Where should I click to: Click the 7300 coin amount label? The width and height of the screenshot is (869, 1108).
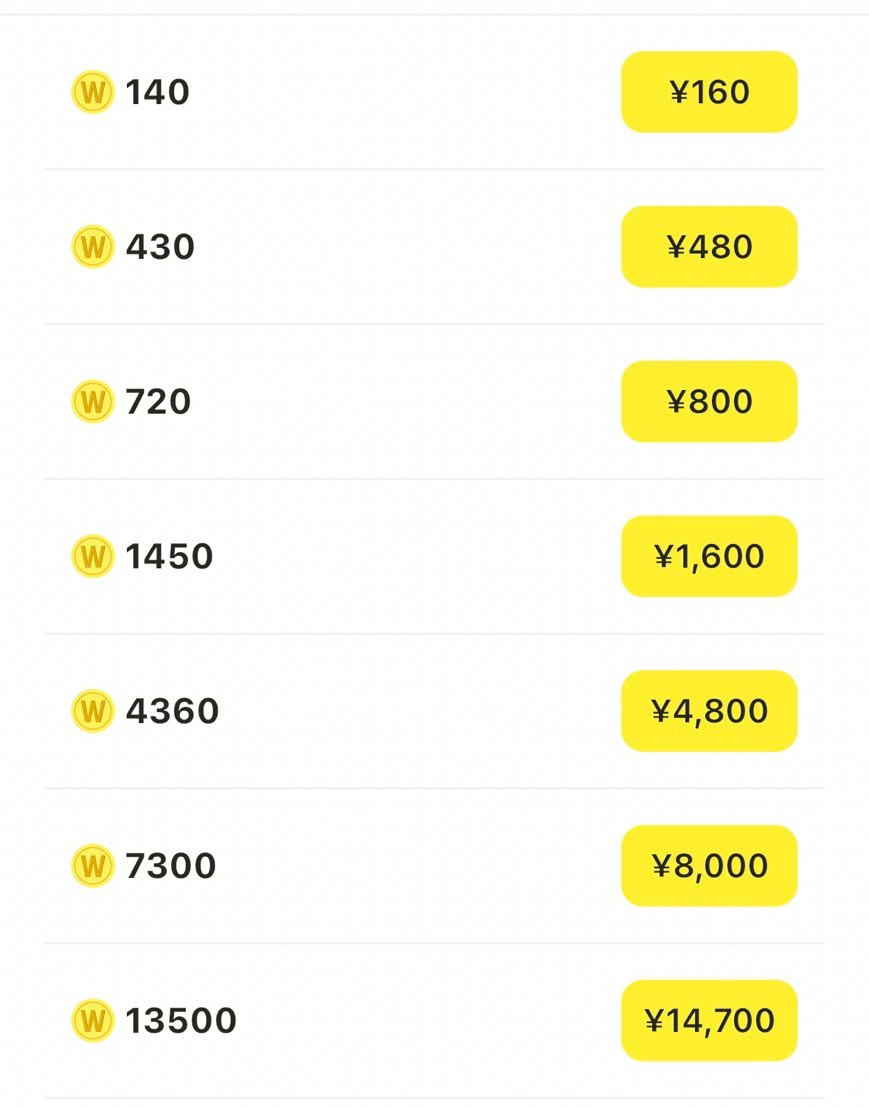pos(171,866)
